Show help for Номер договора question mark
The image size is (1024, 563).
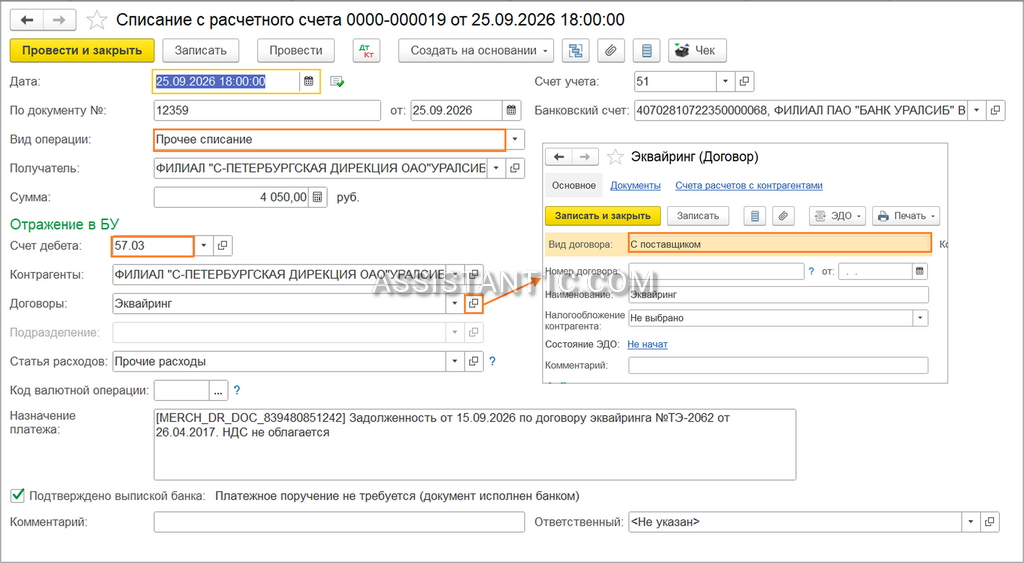812,271
